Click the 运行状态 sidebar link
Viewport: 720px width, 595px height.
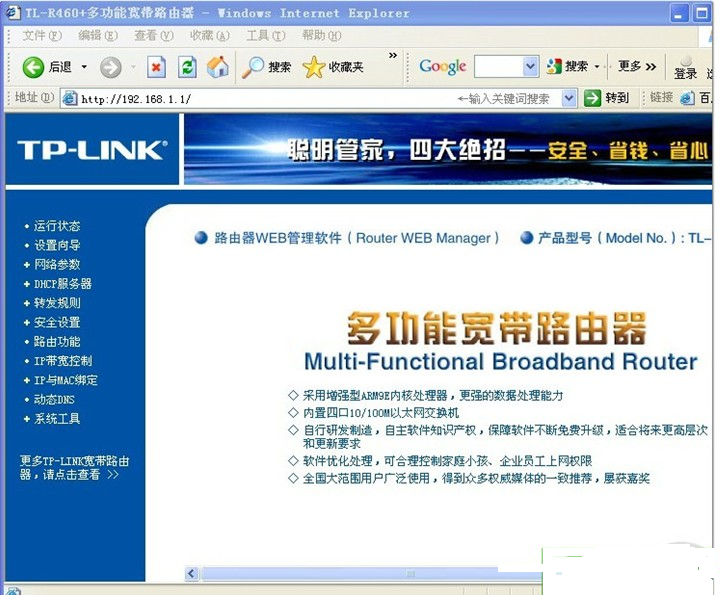tap(57, 226)
